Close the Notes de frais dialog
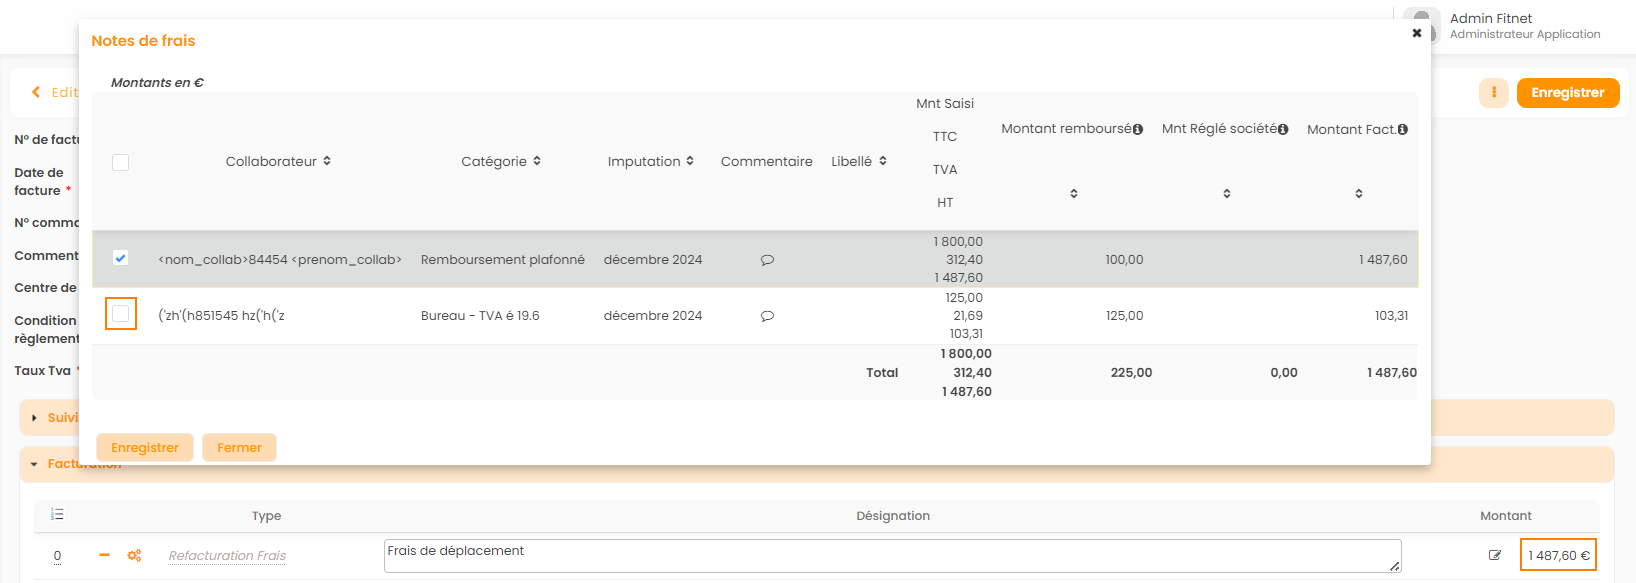Viewport: 1636px width, 583px height. (x=1416, y=33)
